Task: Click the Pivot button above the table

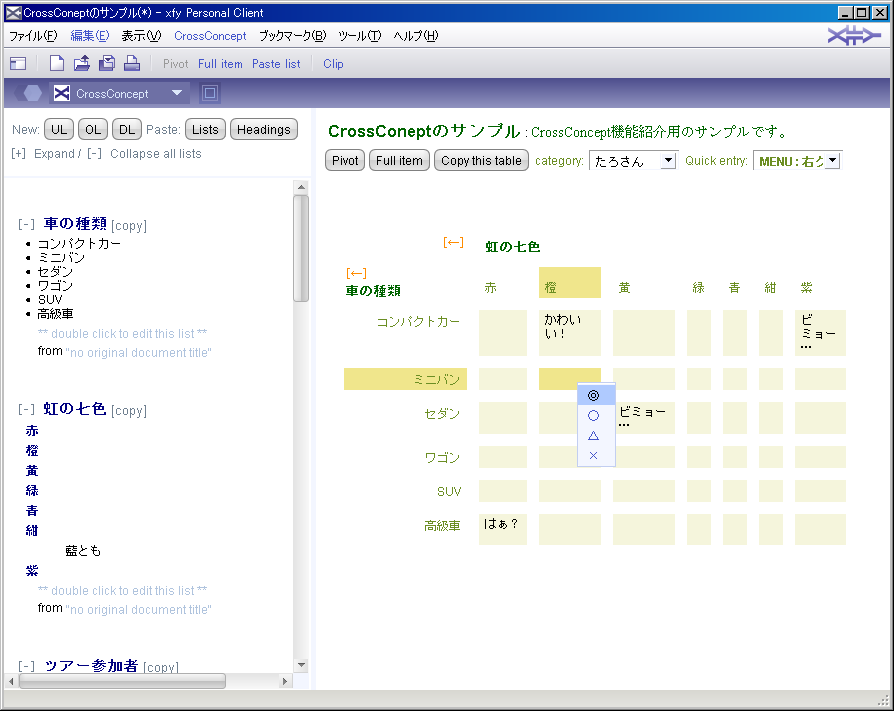Action: (x=345, y=160)
